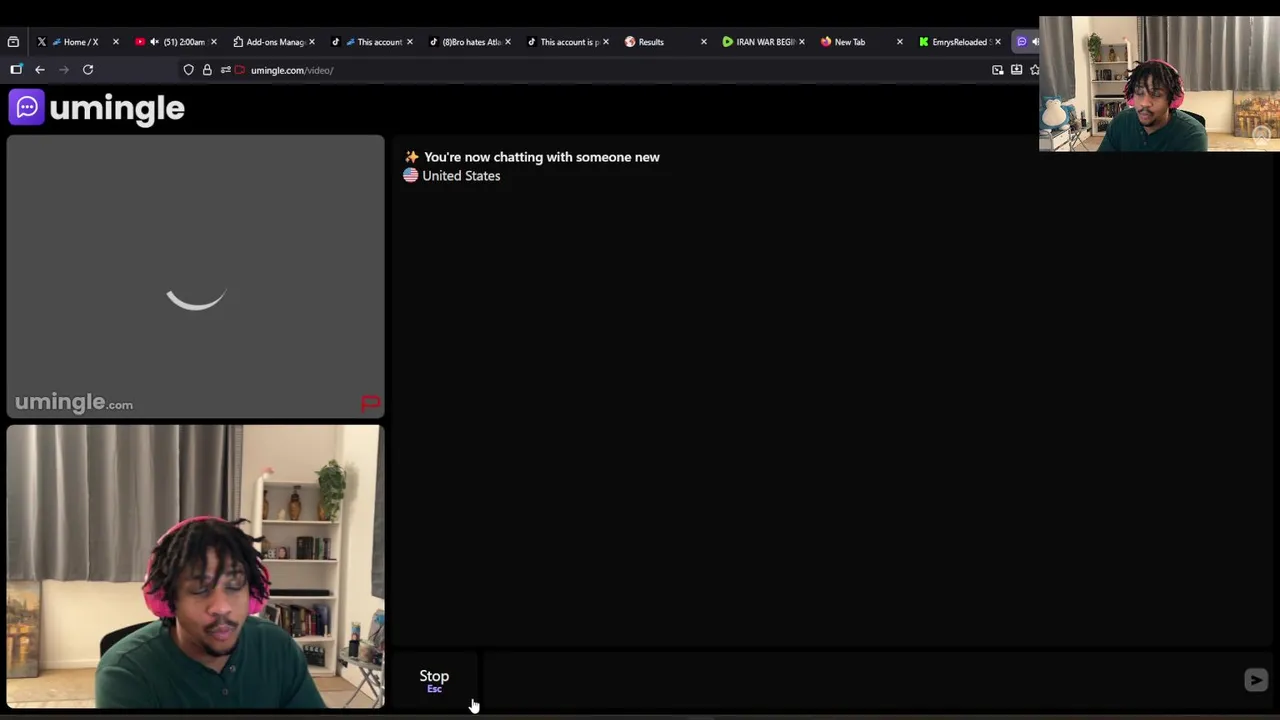The width and height of the screenshot is (1280, 720).
Task: Open the umingle logo home link
Action: (x=97, y=108)
